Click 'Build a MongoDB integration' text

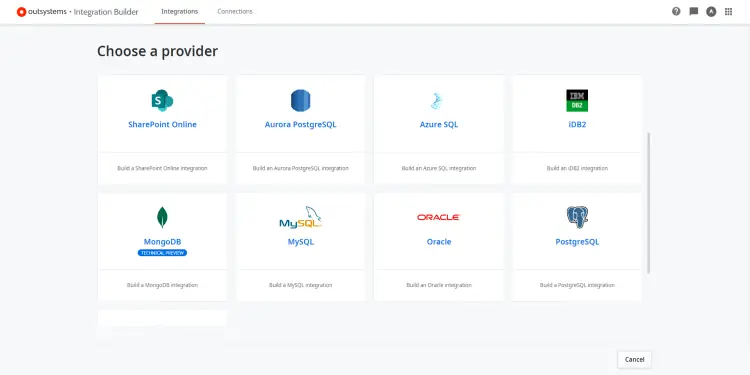162,285
